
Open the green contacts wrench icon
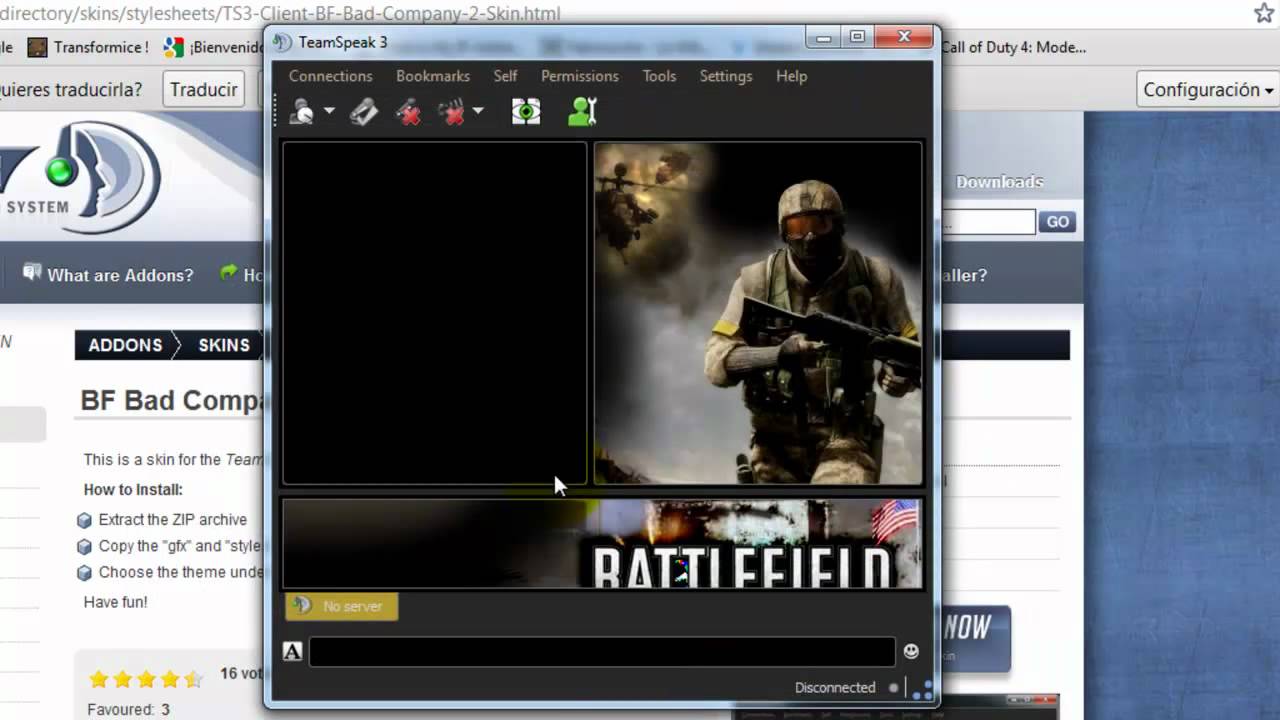click(582, 112)
